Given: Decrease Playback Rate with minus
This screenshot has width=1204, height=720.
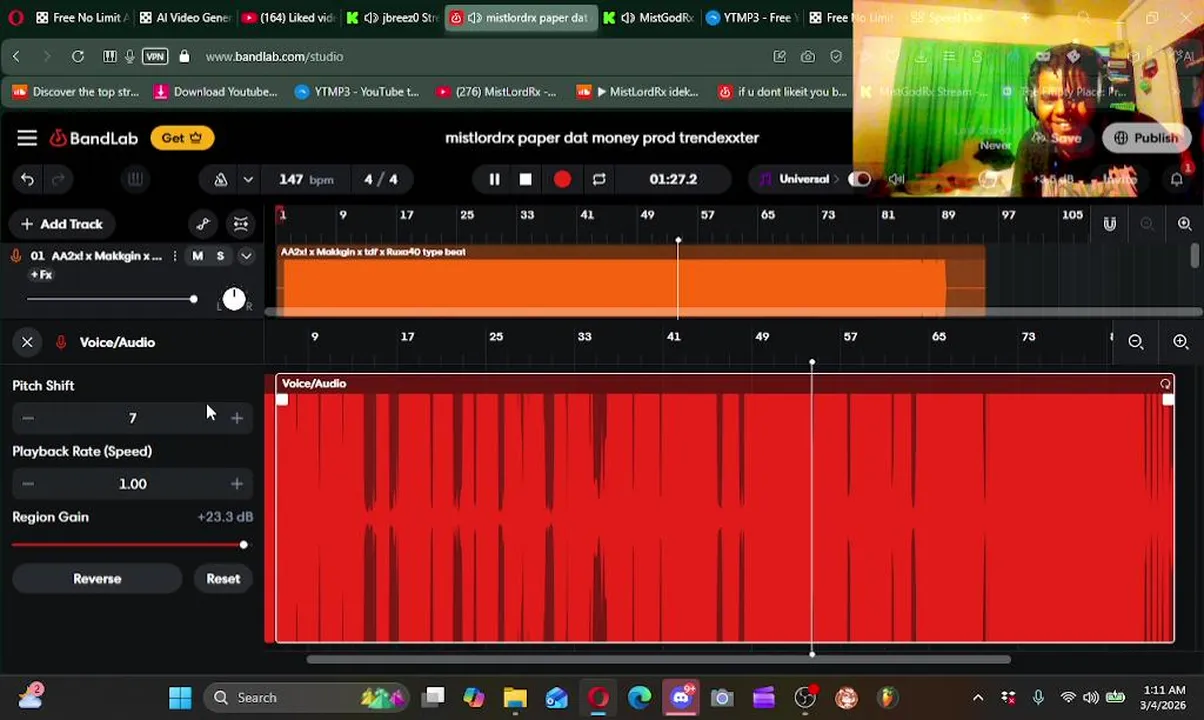Looking at the screenshot, I should [28, 484].
